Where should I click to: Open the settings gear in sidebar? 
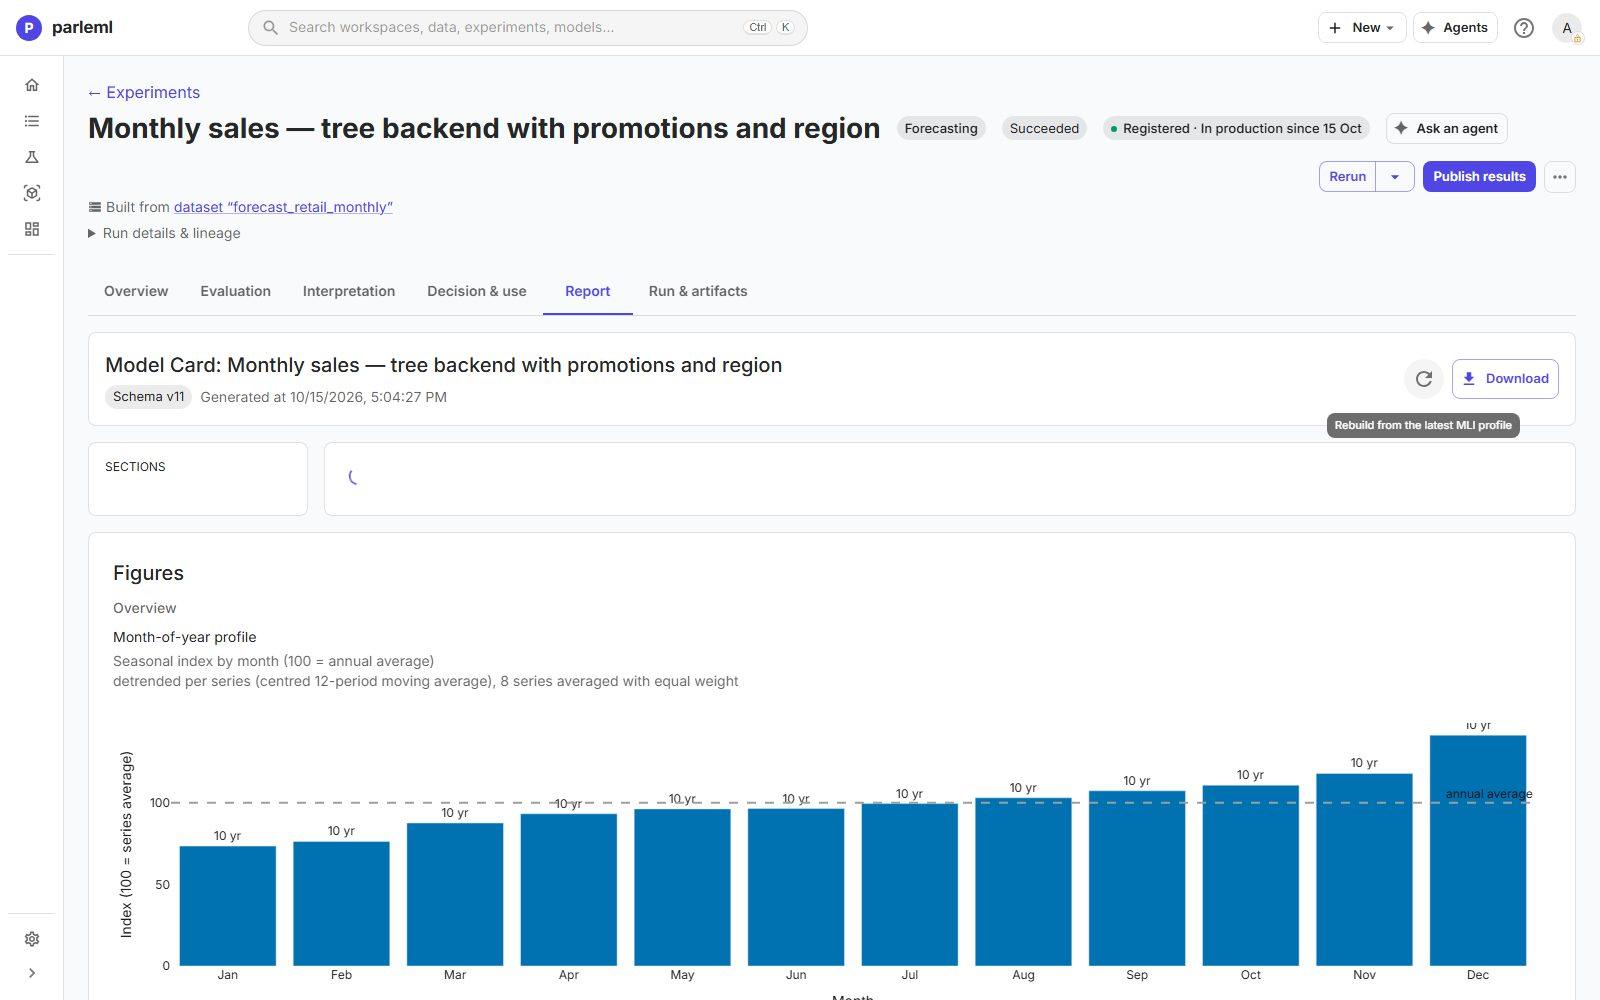tap(32, 939)
